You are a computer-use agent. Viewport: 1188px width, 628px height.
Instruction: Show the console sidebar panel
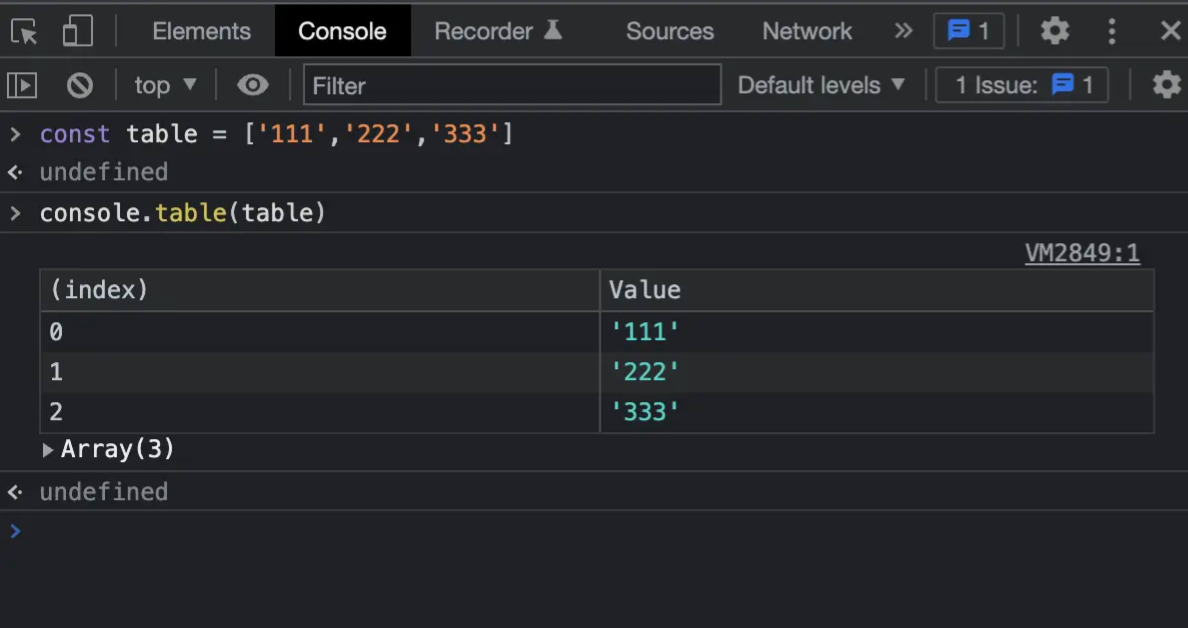point(22,85)
